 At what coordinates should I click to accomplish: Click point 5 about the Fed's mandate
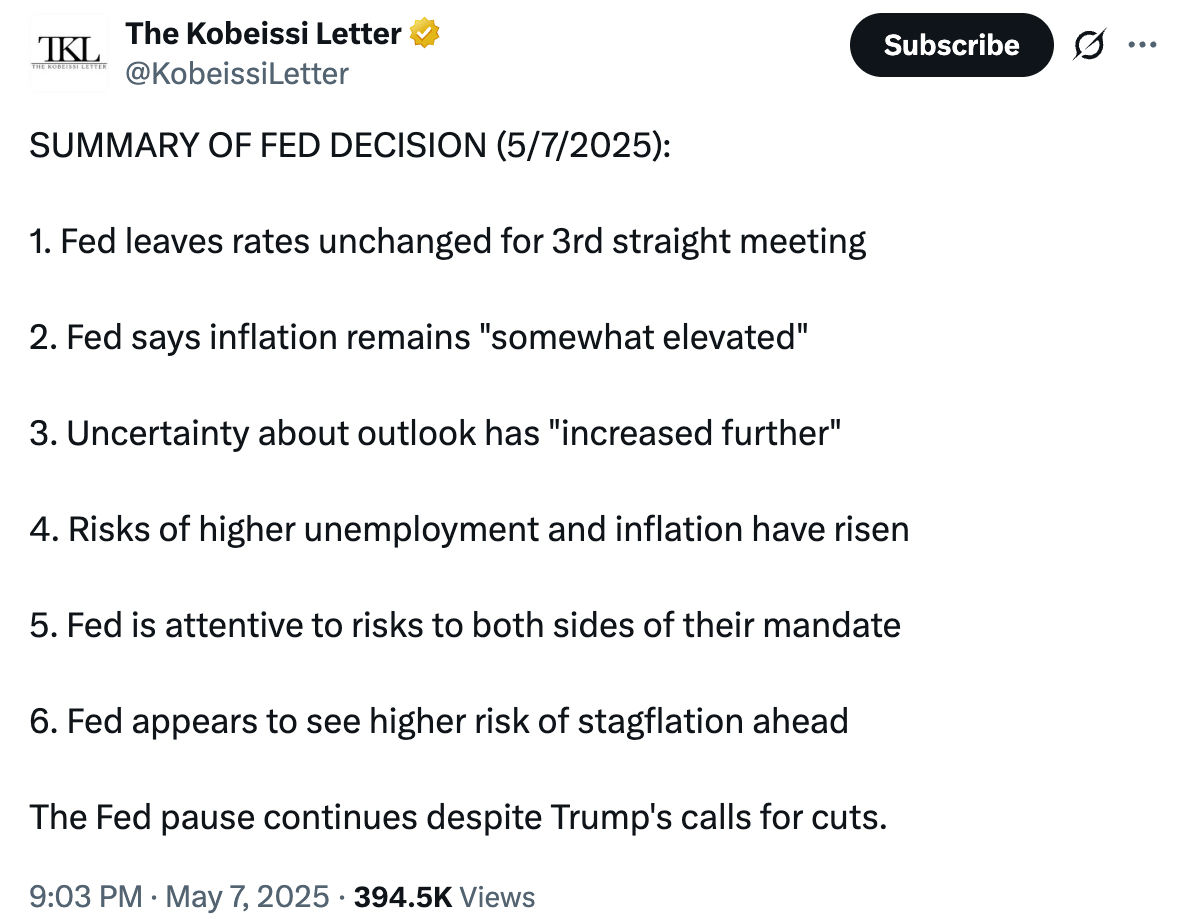tap(465, 625)
